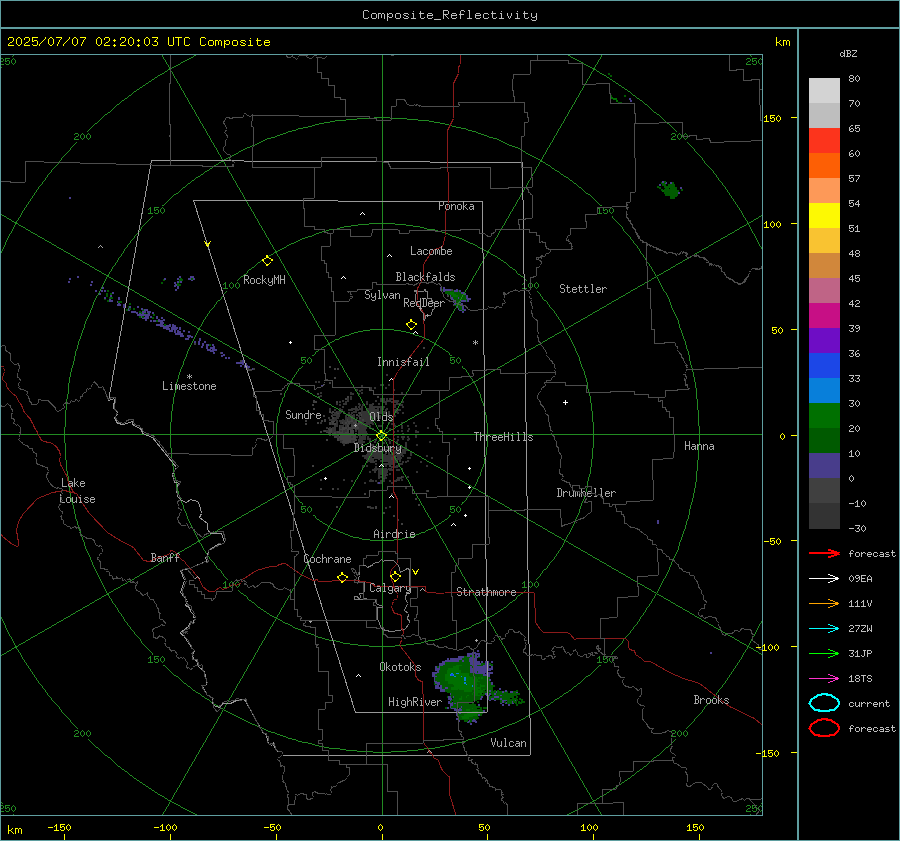Click the magenta 18TS arrow in legend
Screen dimensions: 900x841
coord(824,679)
